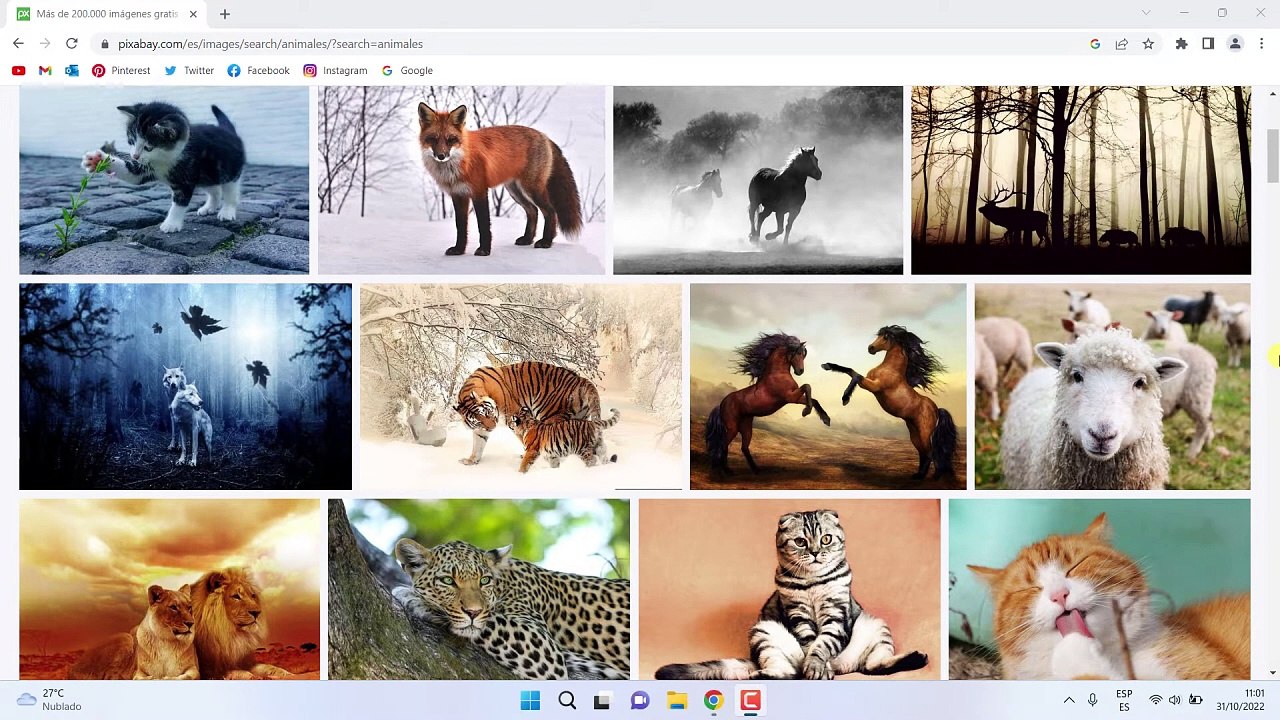Open a new browser tab
Screen dimensions: 1280x720
(225, 14)
